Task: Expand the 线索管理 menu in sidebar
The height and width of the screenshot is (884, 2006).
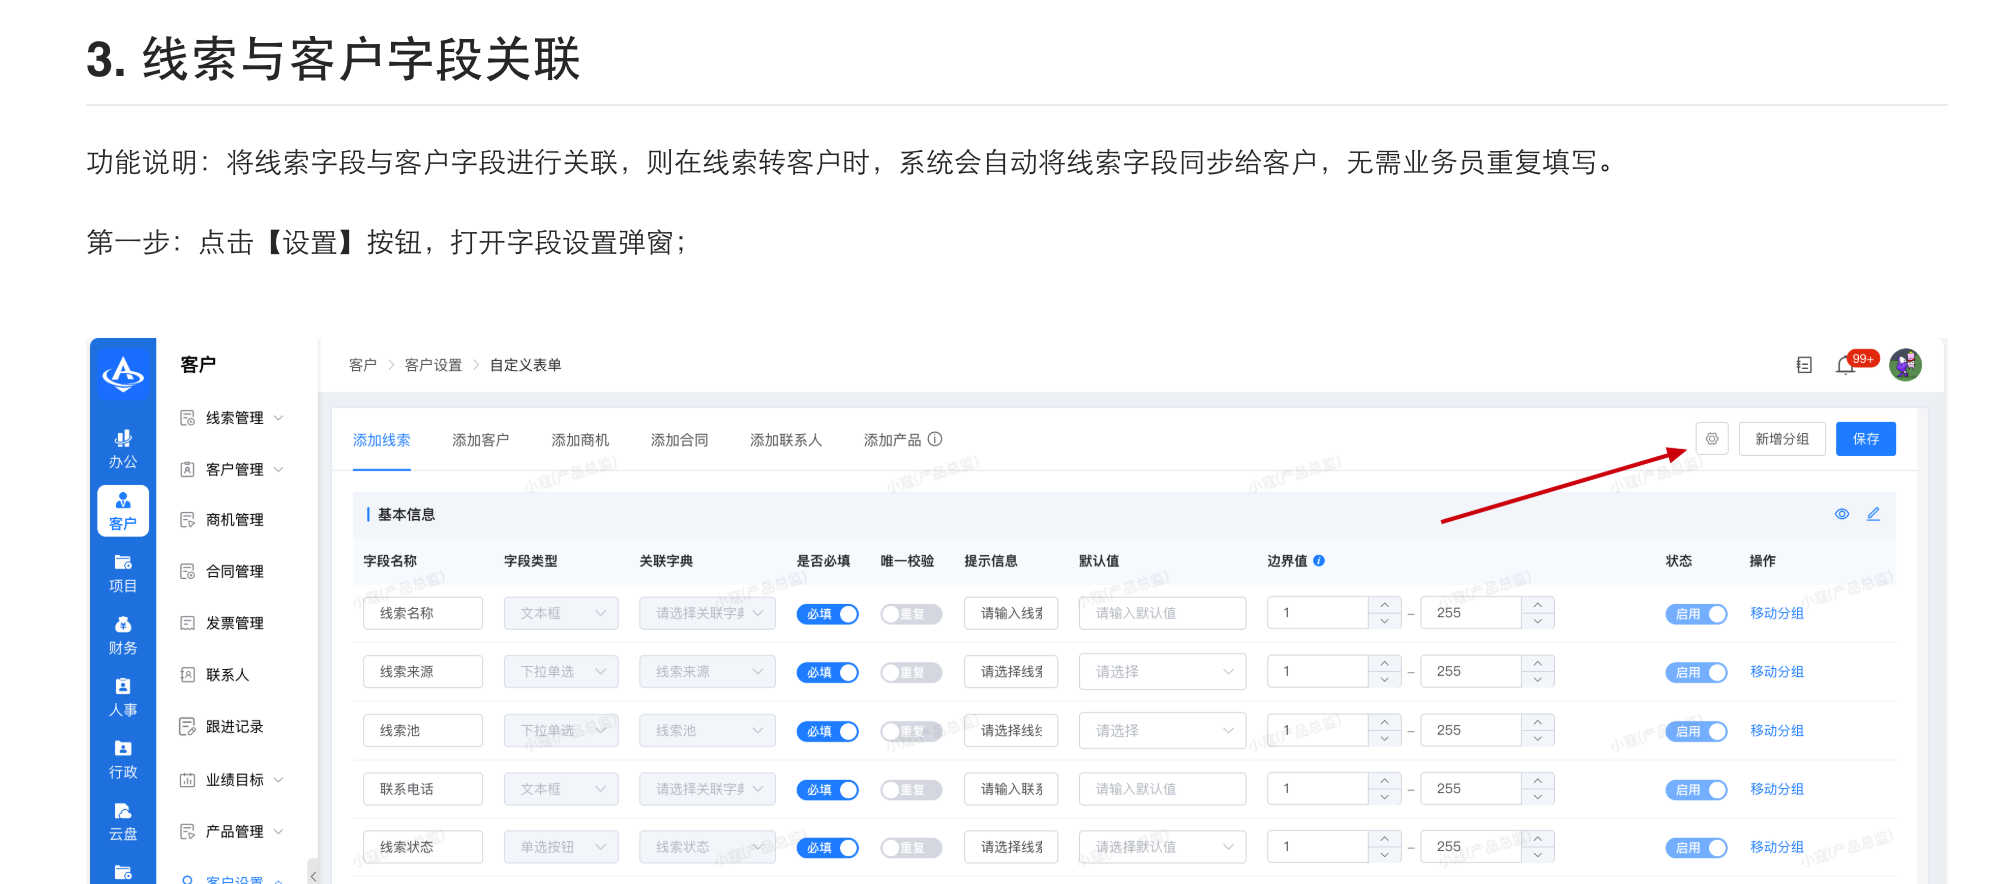Action: pyautogui.click(x=234, y=418)
